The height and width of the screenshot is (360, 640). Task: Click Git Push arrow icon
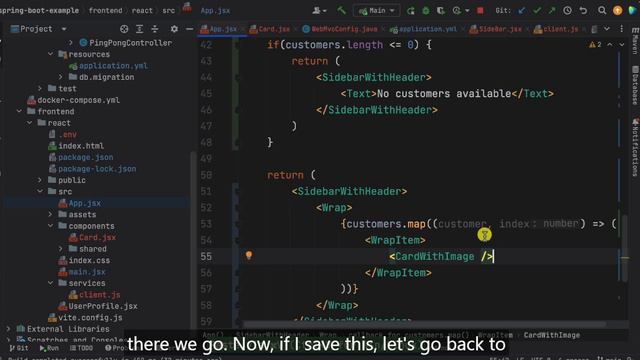pyautogui.click(x=552, y=11)
